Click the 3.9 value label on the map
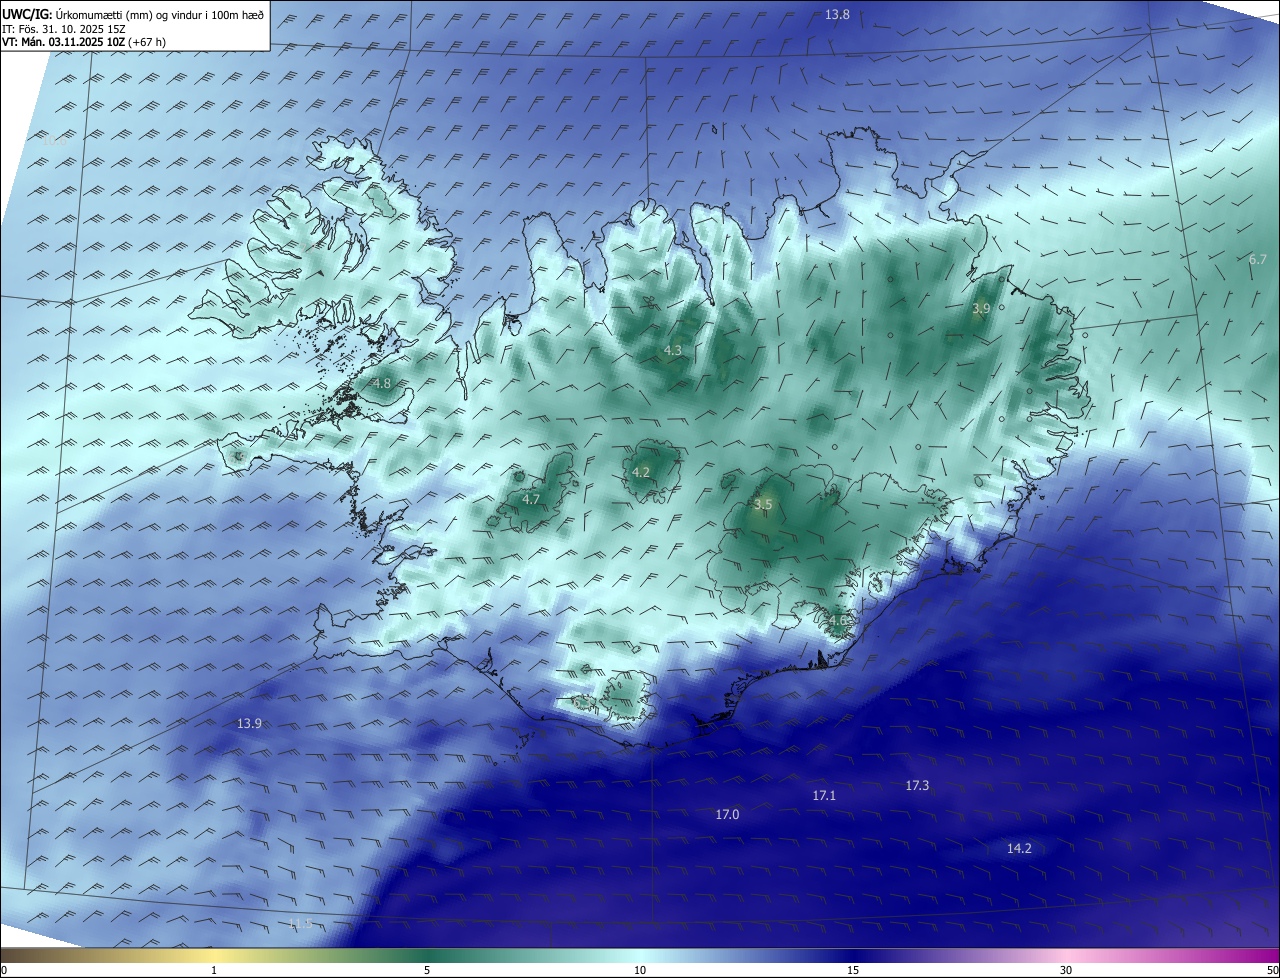 tap(981, 309)
